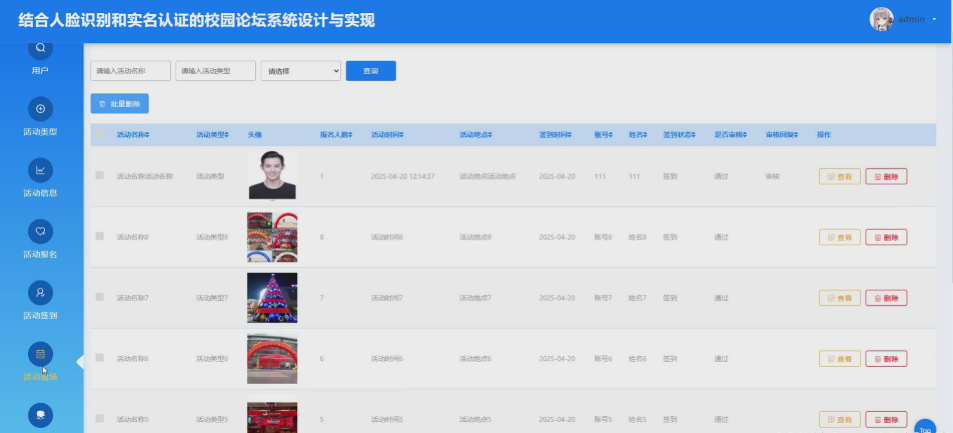953x433 pixels.
Task: Click 查看 for the 活动名称6 row
Action: 840,359
